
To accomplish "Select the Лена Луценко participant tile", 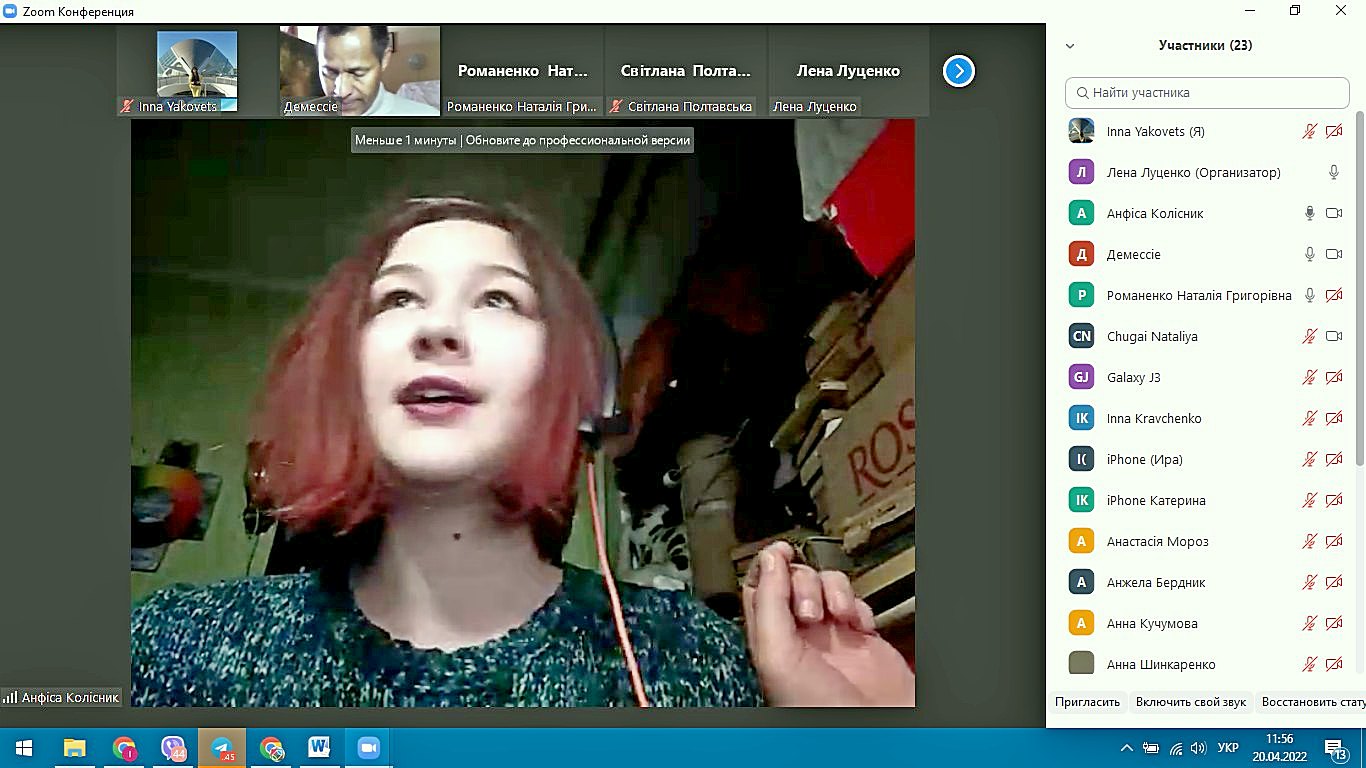I will (848, 71).
